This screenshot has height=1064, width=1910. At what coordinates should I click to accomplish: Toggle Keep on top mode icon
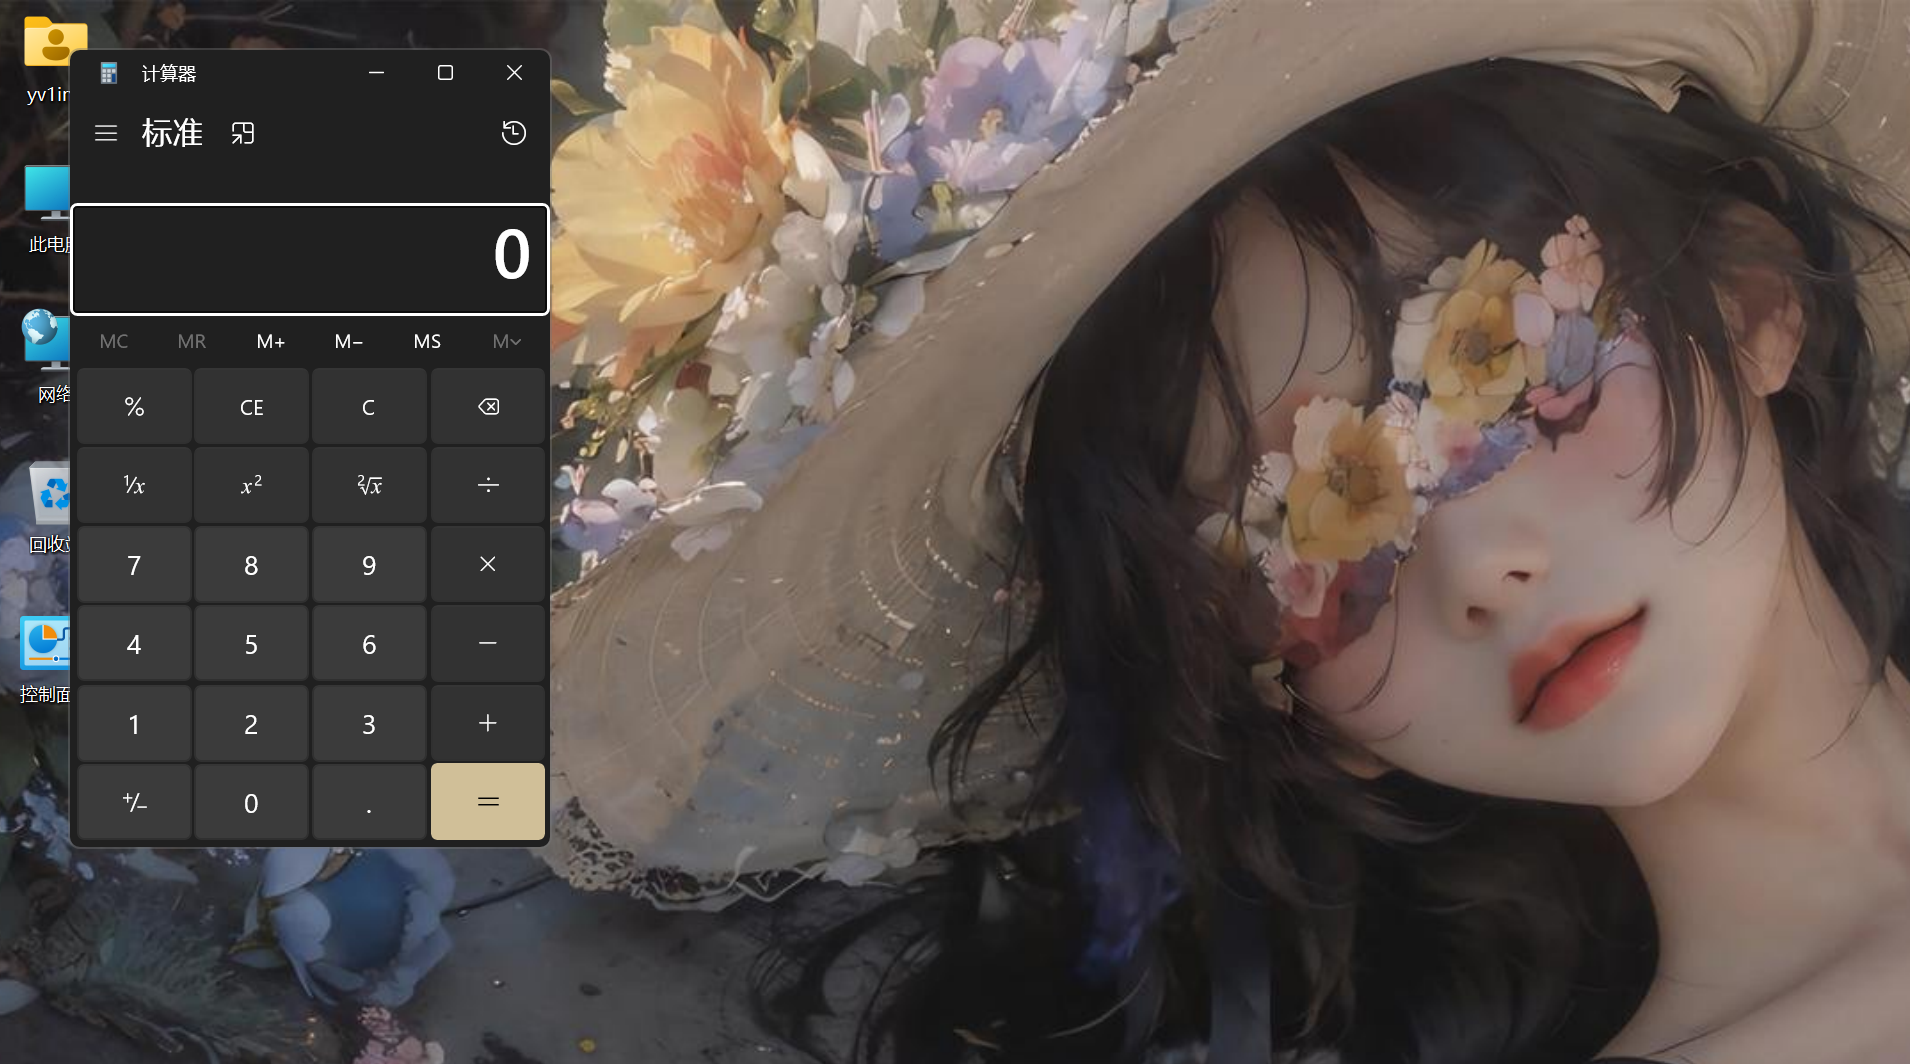[x=243, y=133]
